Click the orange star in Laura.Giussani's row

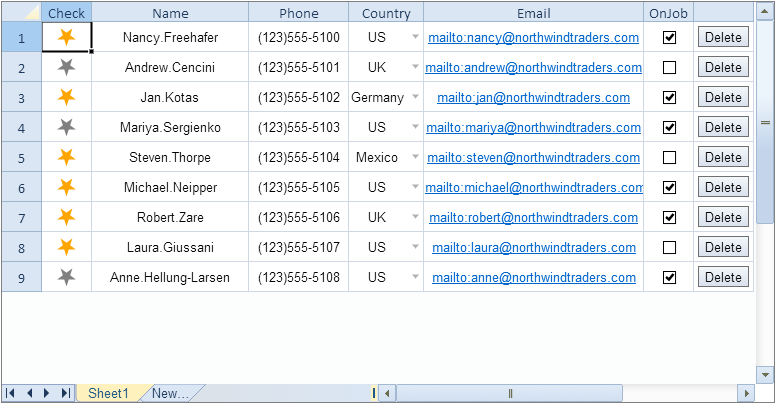click(66, 247)
